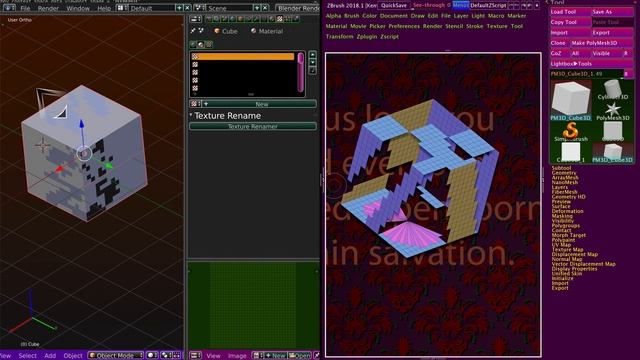
Task: Click Load Tool in ZBrush Tool palette
Action: click(571, 12)
